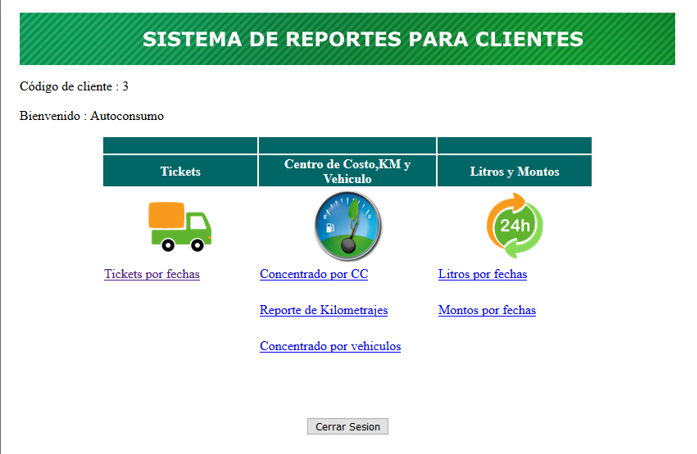Open the Concentrado por CC link
The height and width of the screenshot is (454, 697).
(314, 274)
